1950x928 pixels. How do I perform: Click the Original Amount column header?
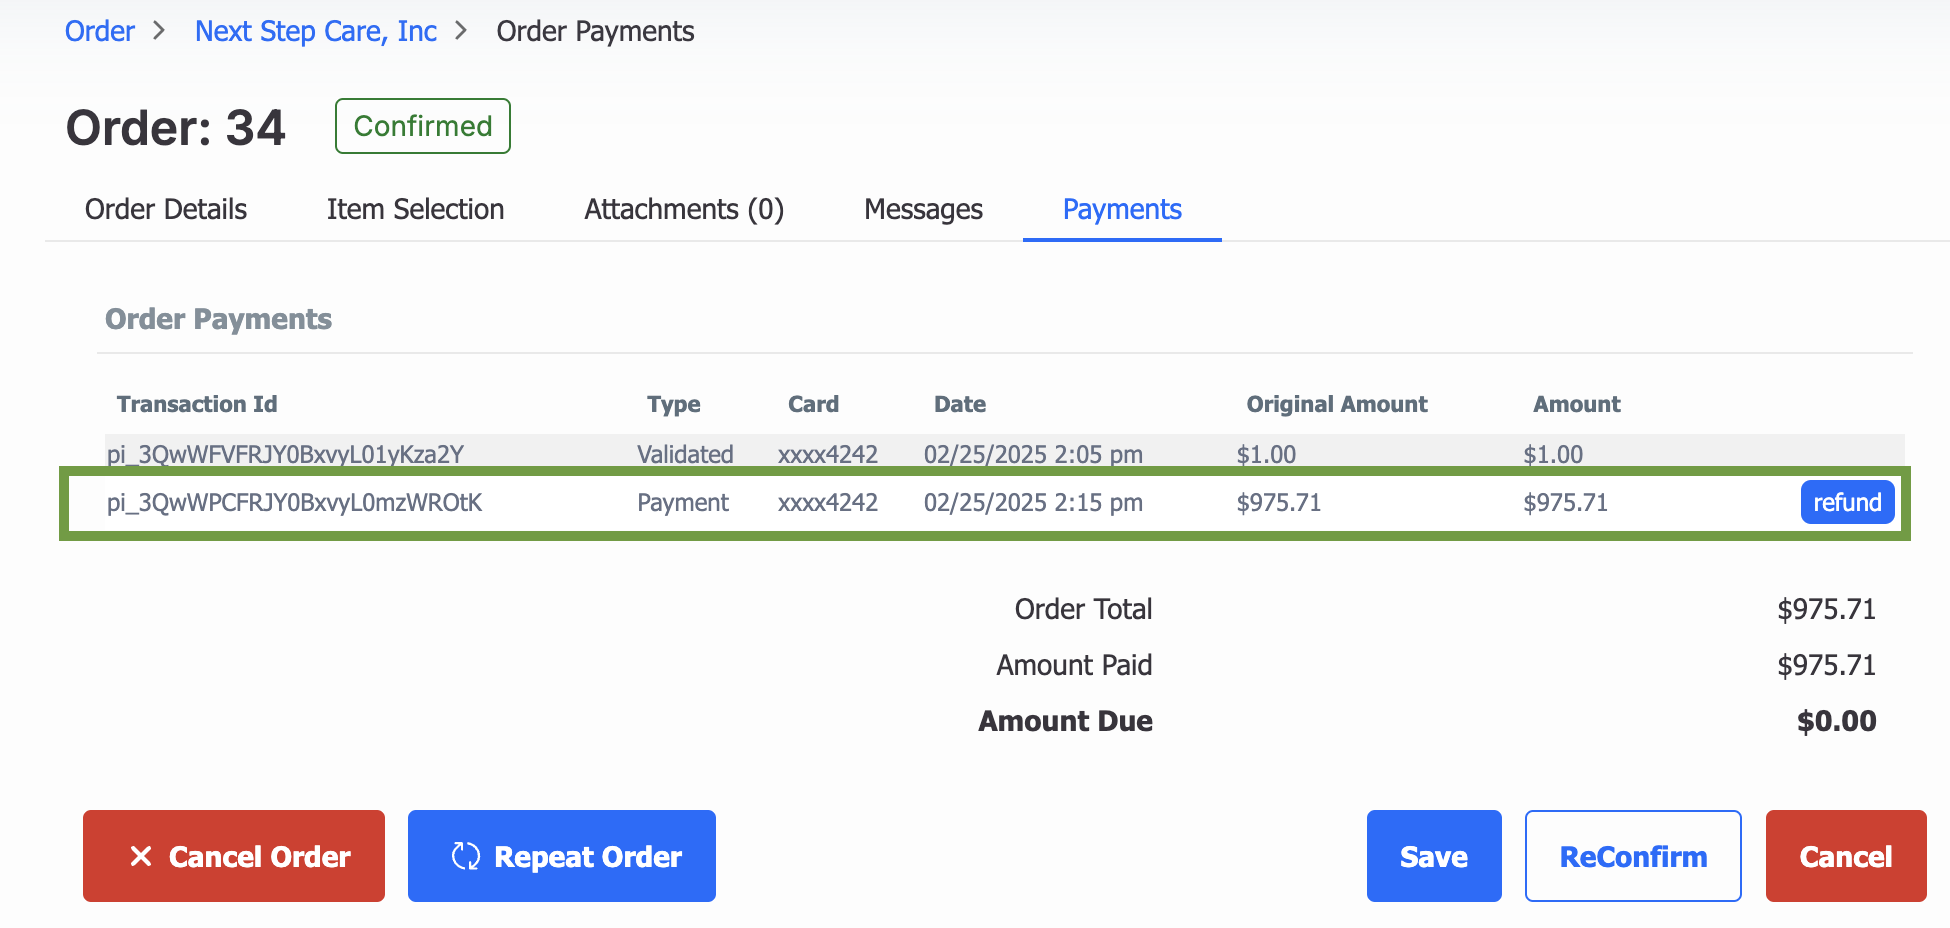click(x=1337, y=404)
